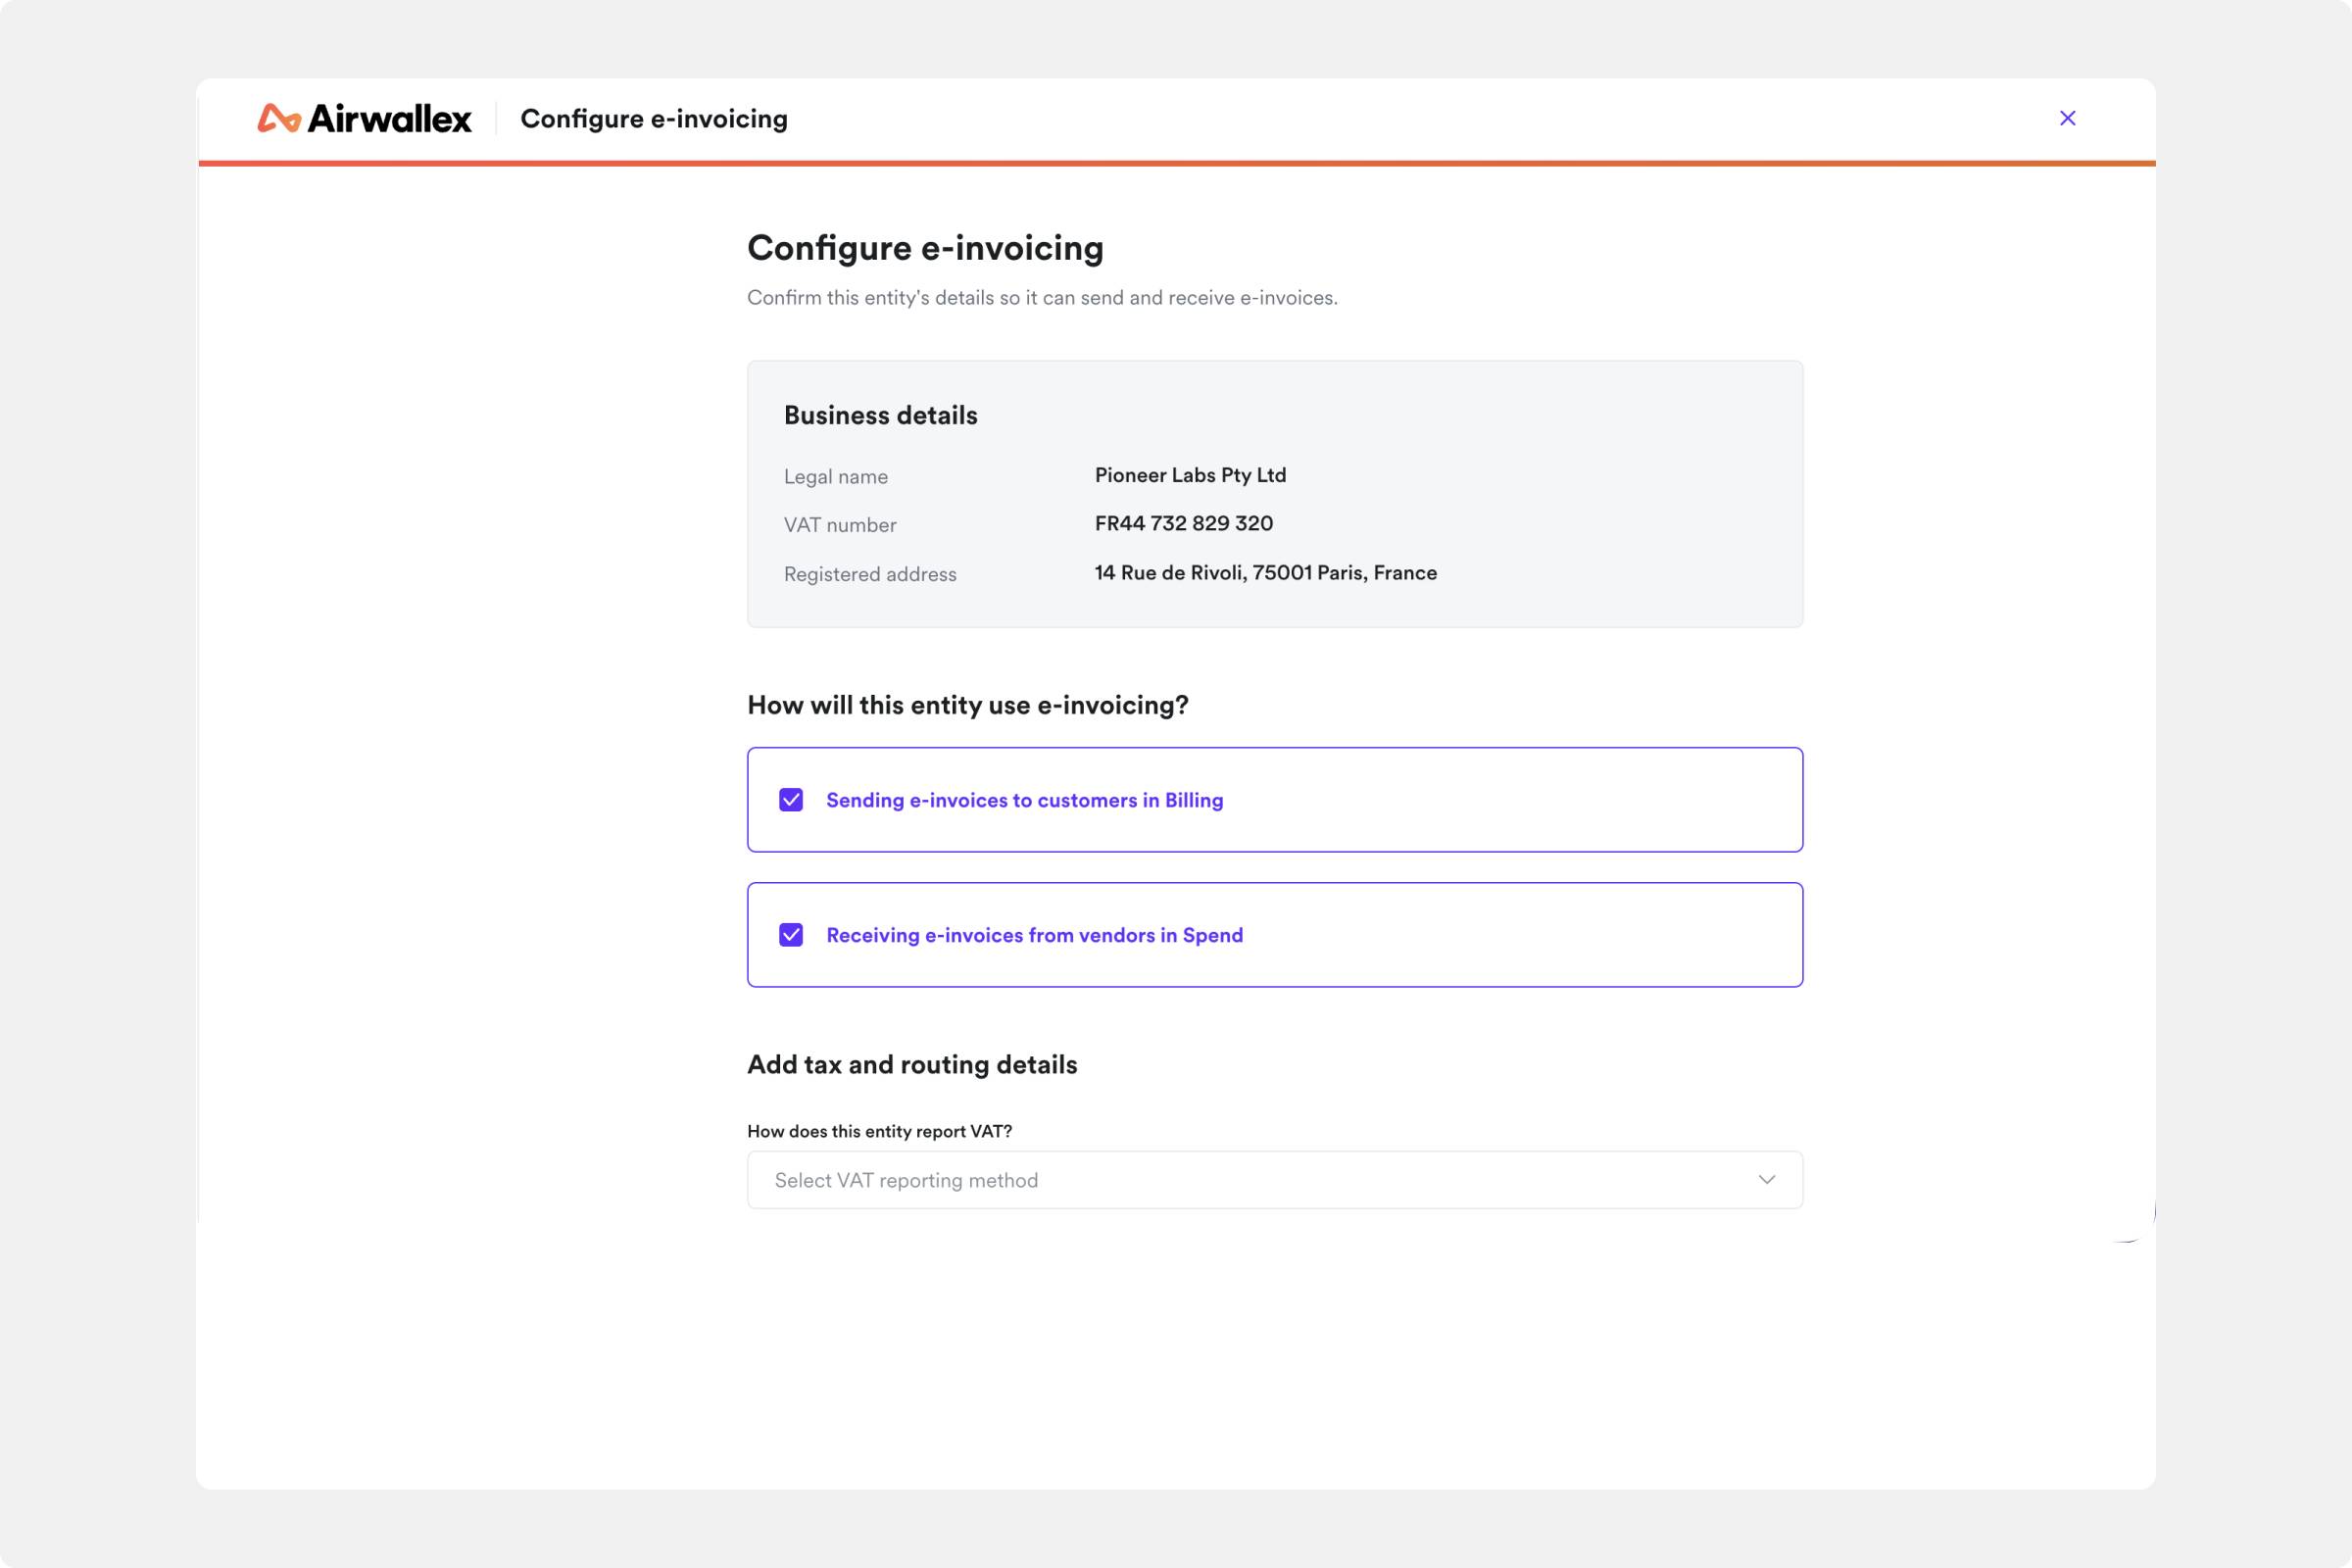Viewport: 2352px width, 1568px height.
Task: Open the VAT reporting method dropdown
Action: tap(1275, 1180)
